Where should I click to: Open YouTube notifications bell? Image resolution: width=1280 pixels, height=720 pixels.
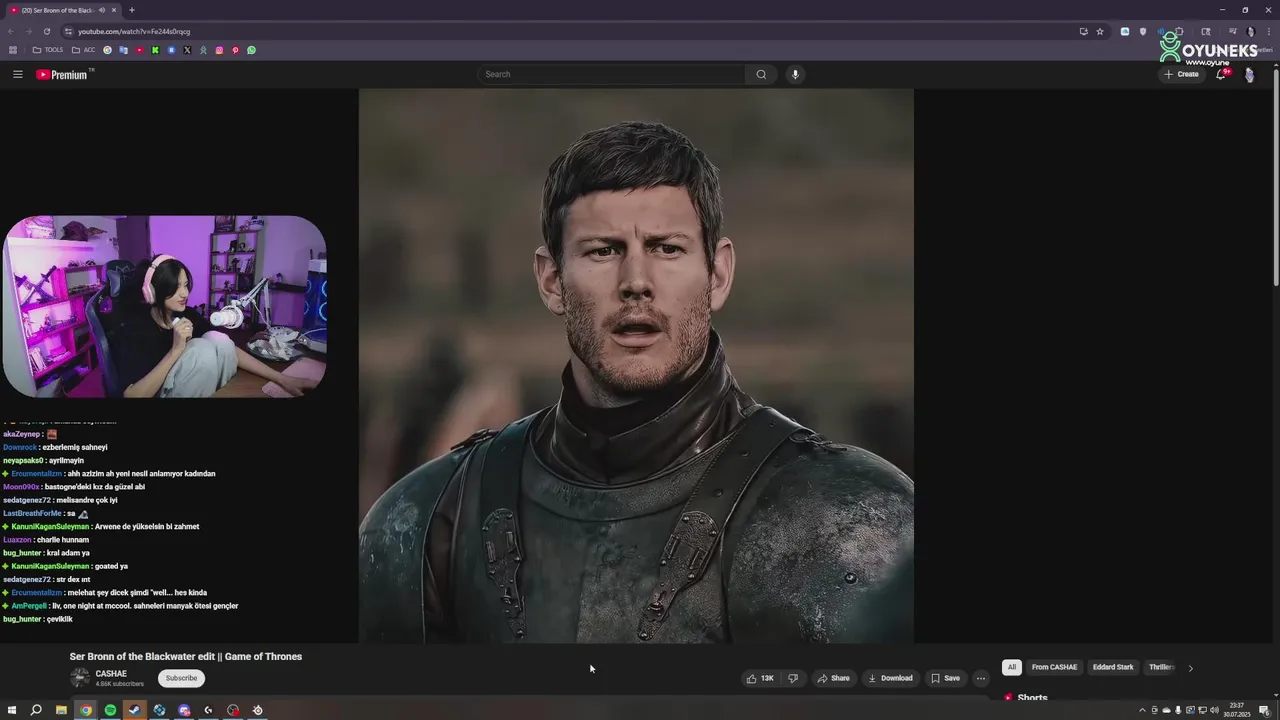pos(1221,74)
